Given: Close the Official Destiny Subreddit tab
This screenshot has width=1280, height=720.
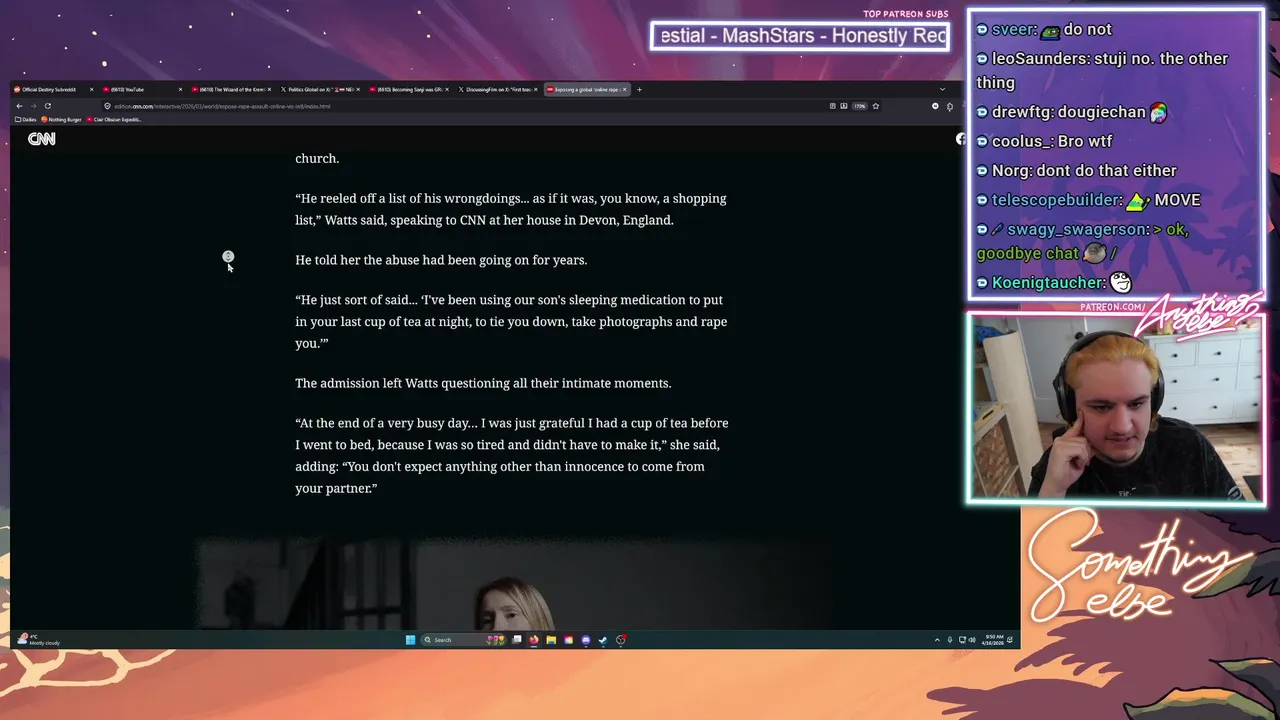Looking at the screenshot, I should 92,90.
